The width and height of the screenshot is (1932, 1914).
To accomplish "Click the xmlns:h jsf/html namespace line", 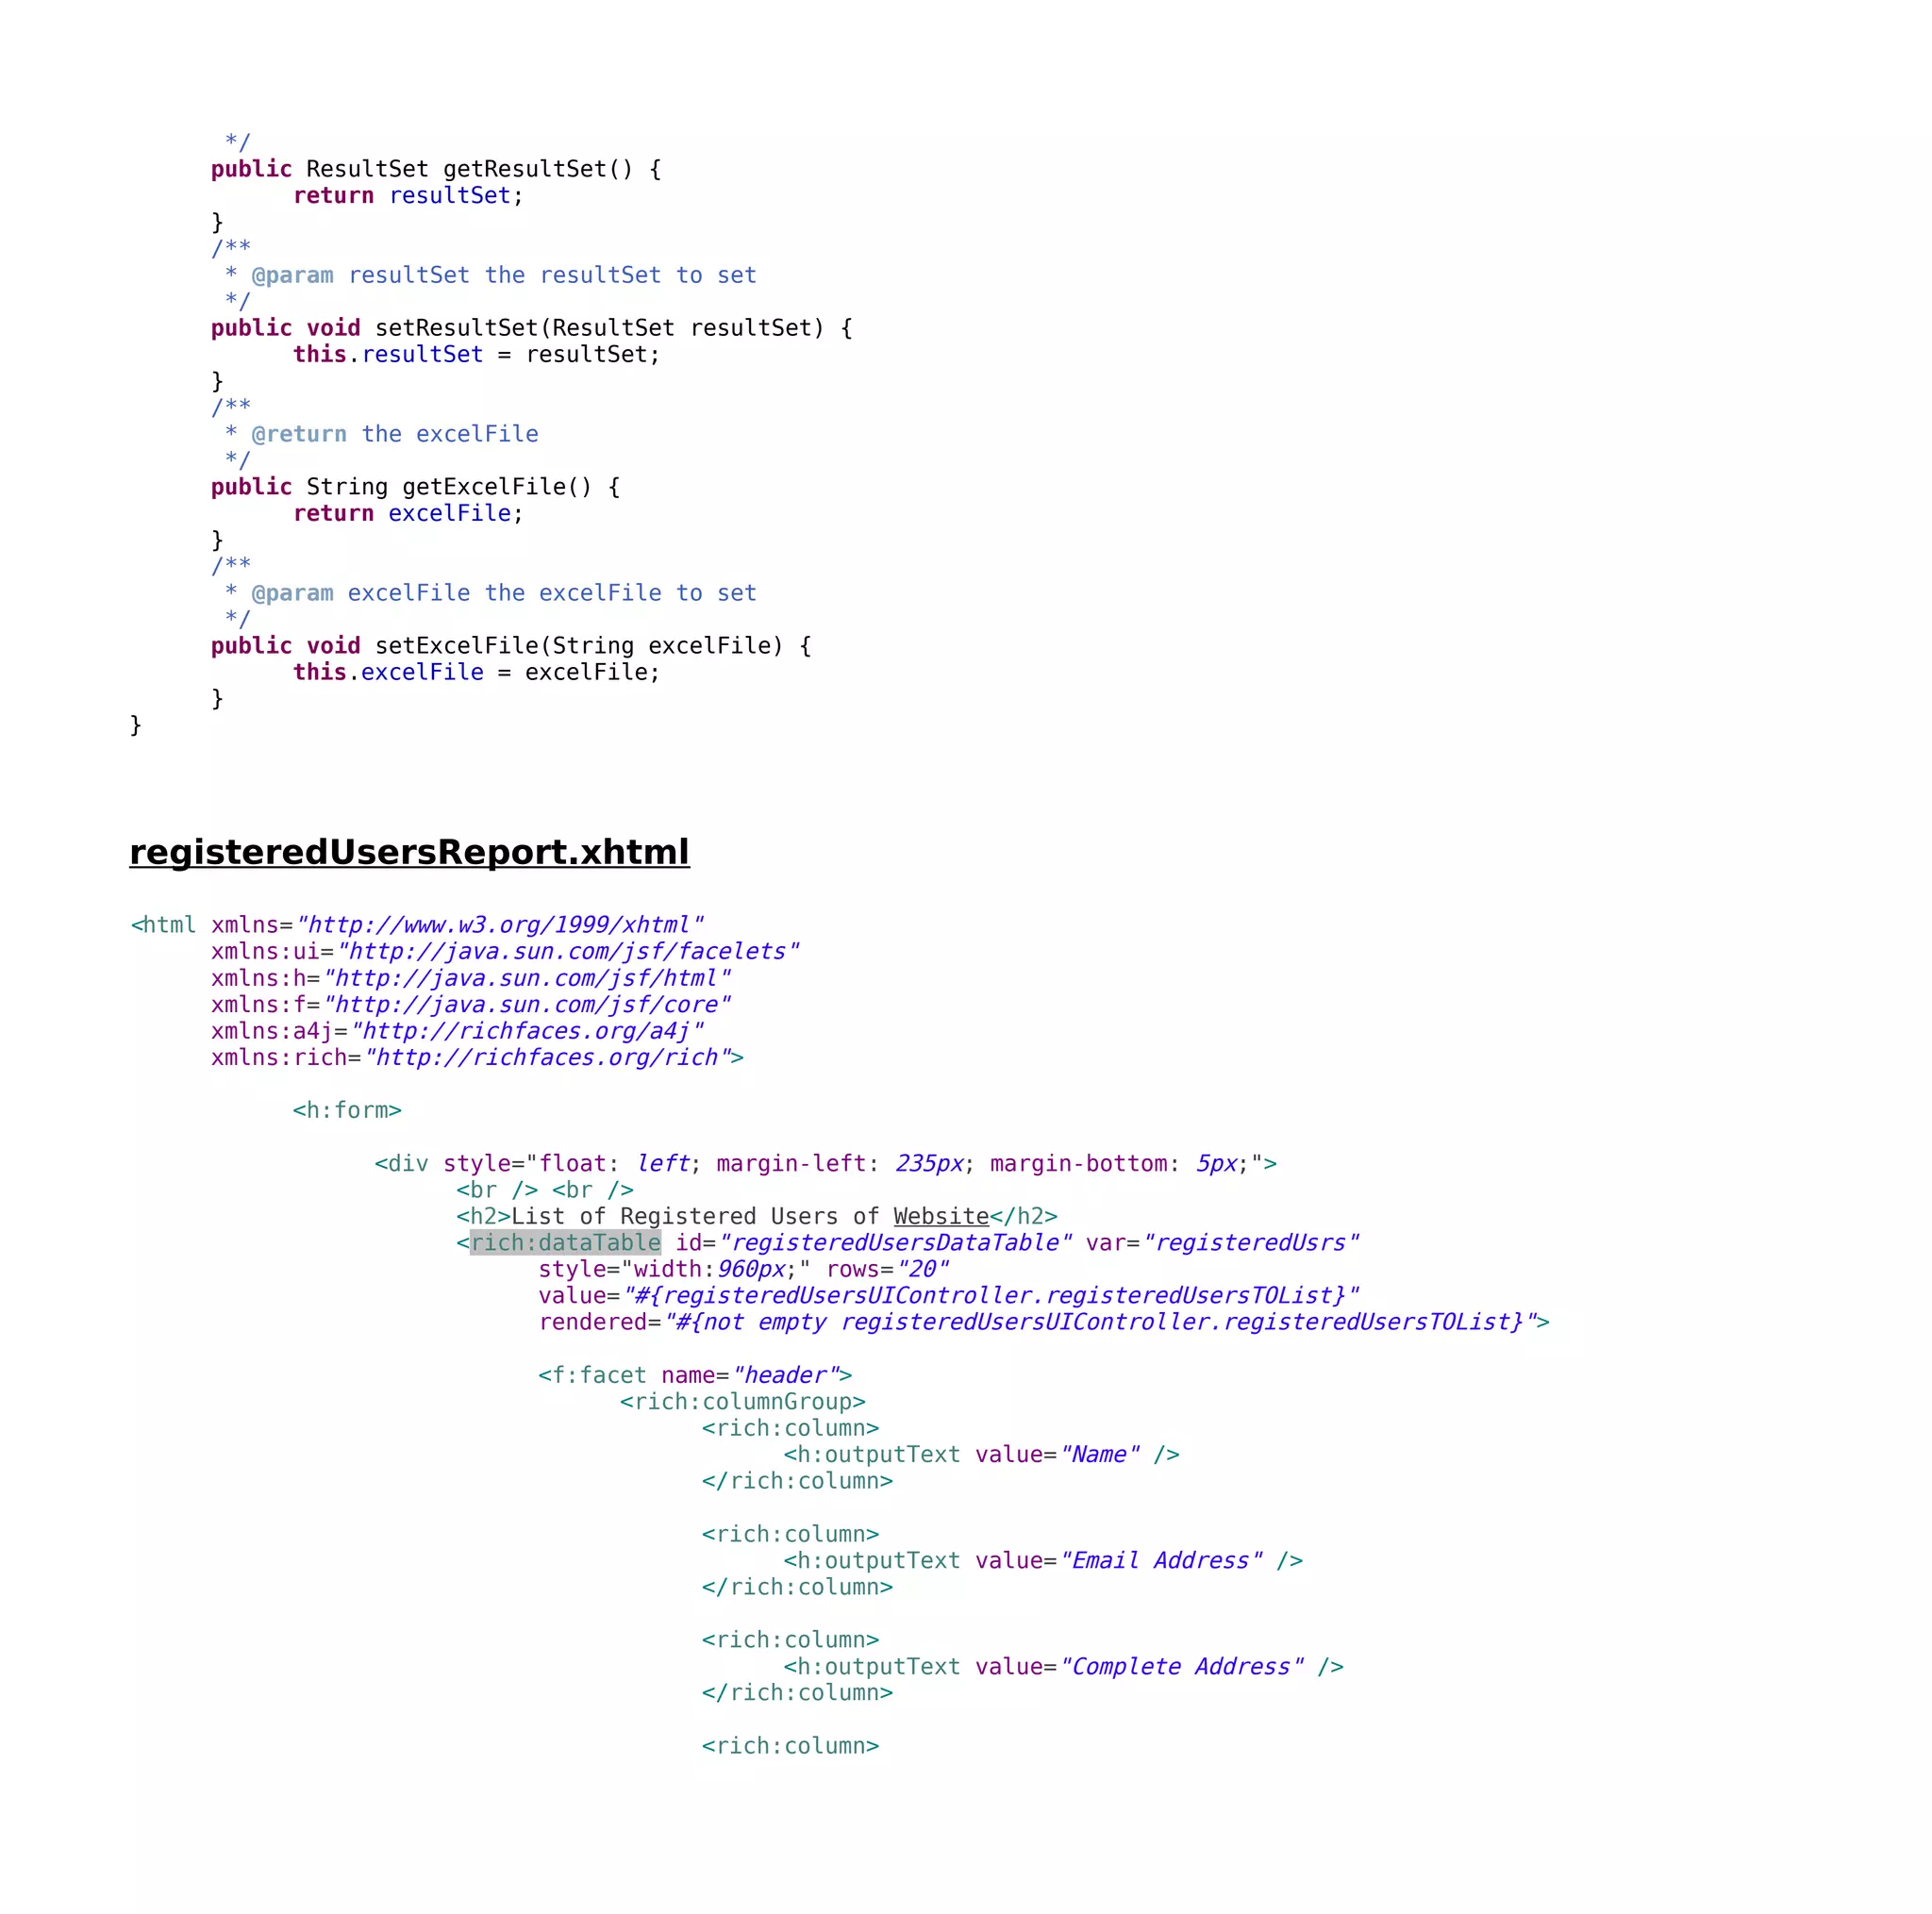I will coord(471,978).
